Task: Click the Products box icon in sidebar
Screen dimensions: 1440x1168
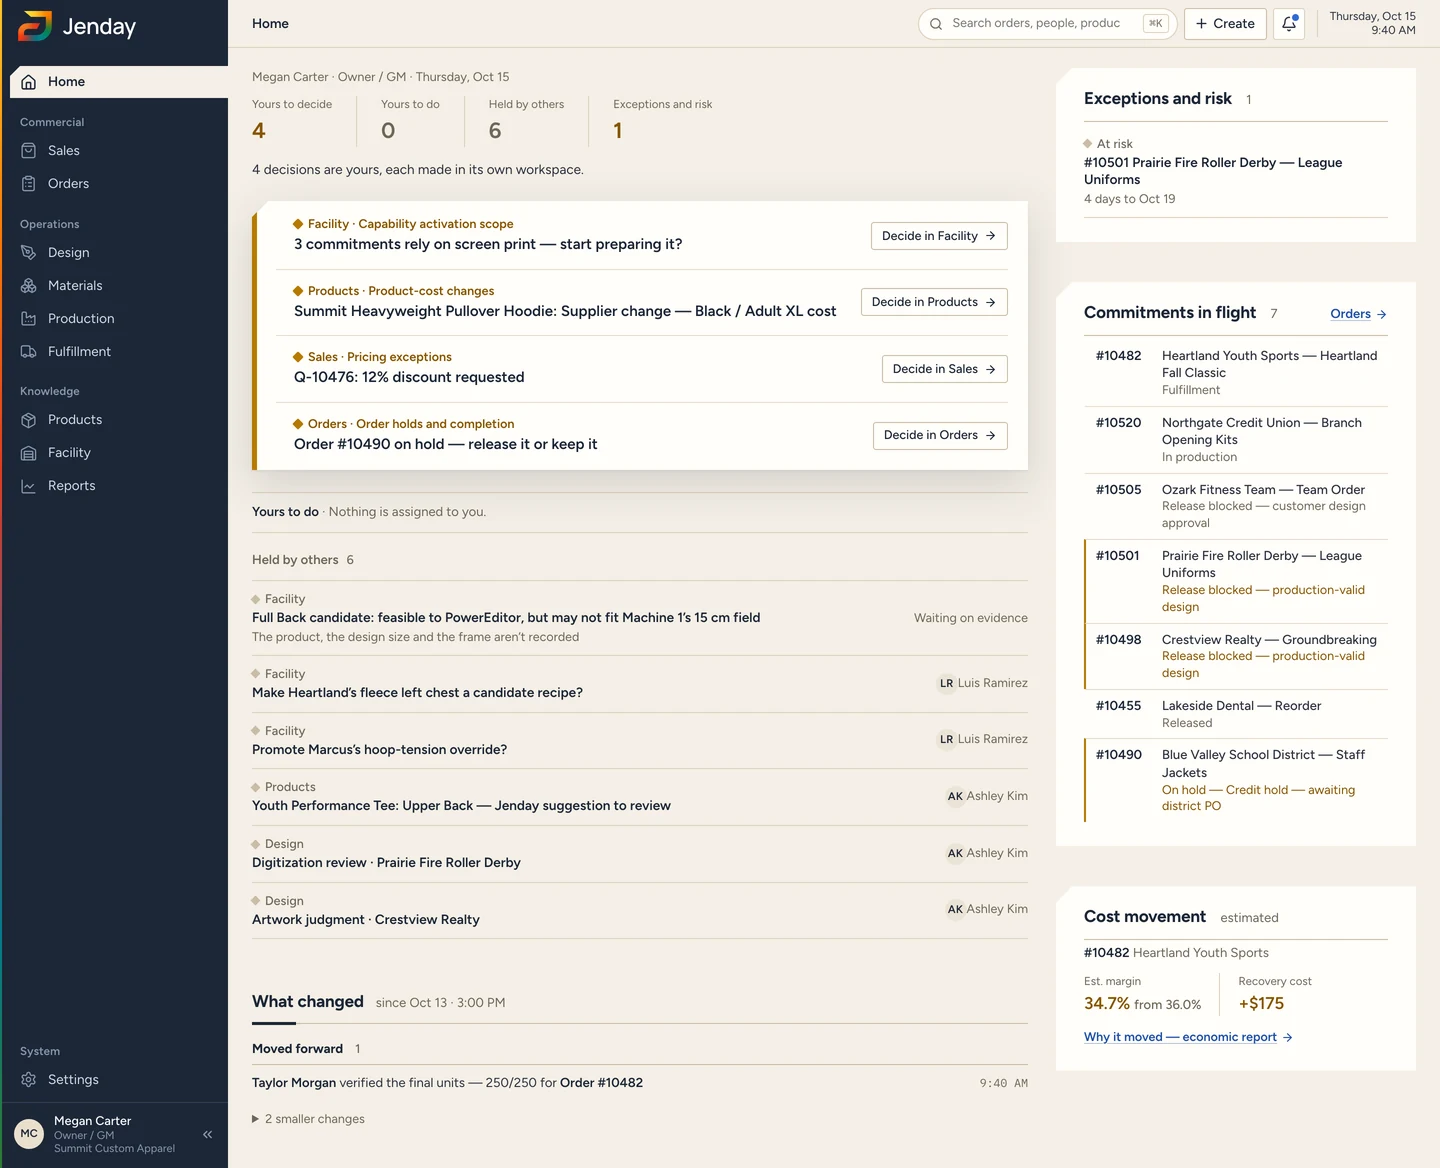Action: [x=29, y=420]
